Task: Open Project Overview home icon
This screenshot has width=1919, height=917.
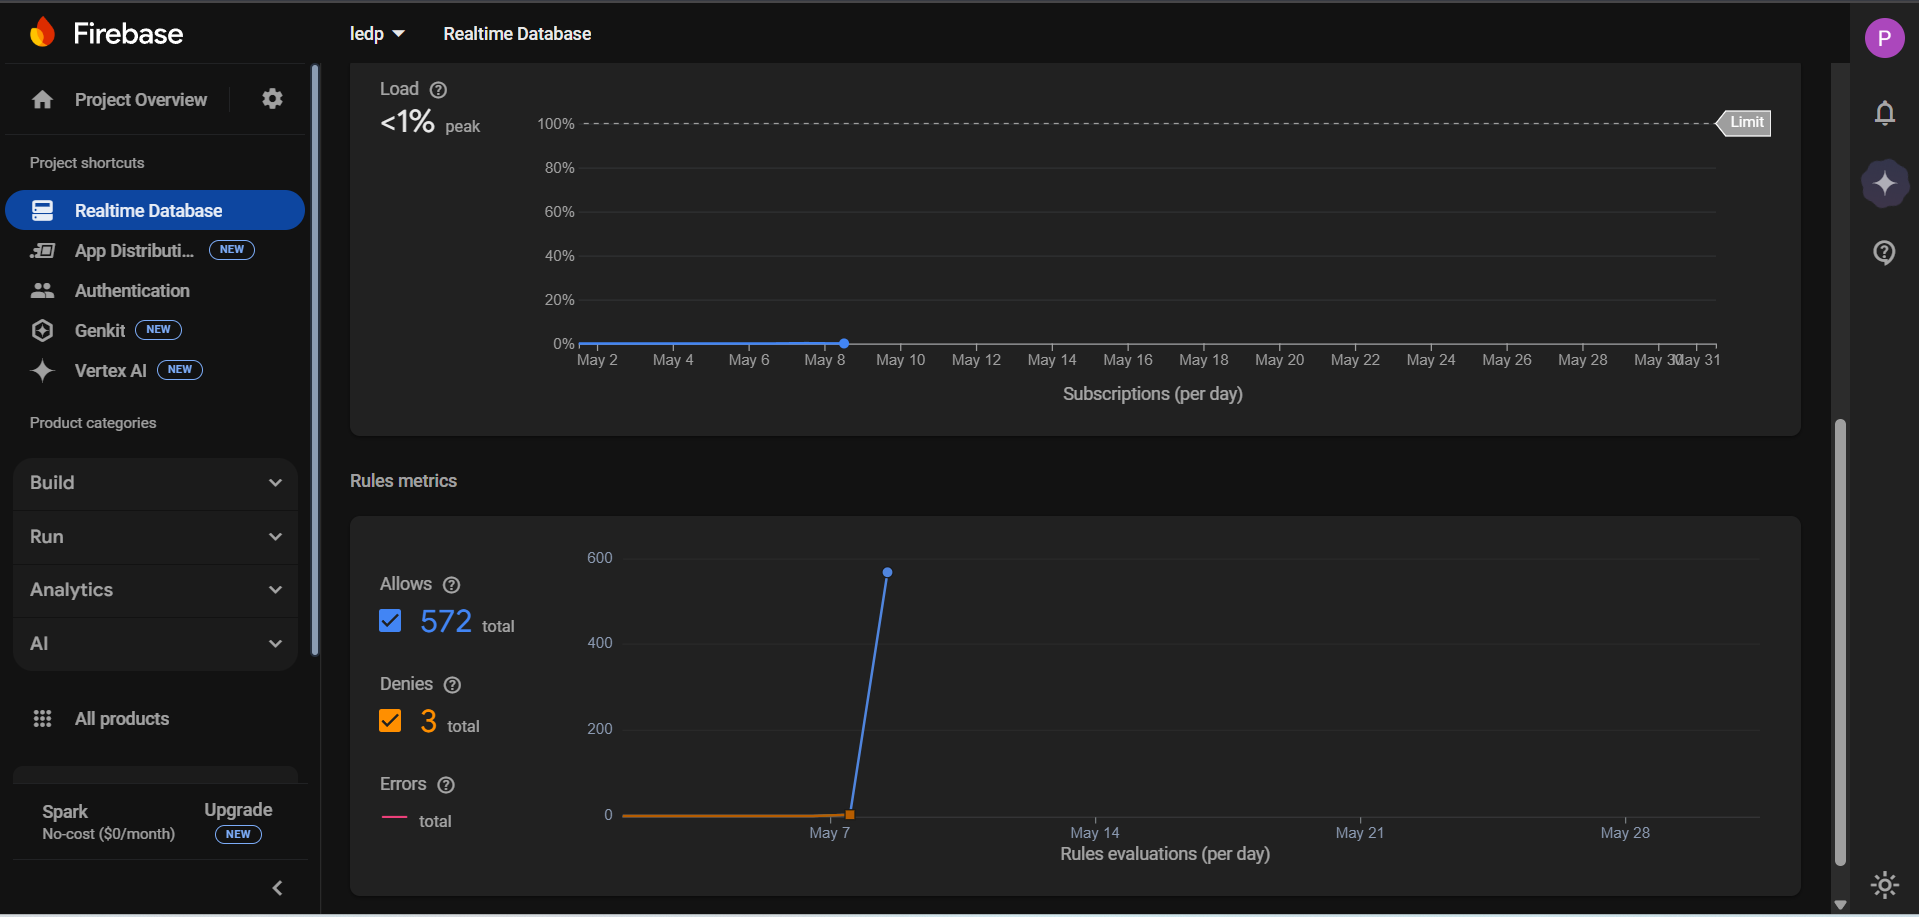Action: point(42,100)
